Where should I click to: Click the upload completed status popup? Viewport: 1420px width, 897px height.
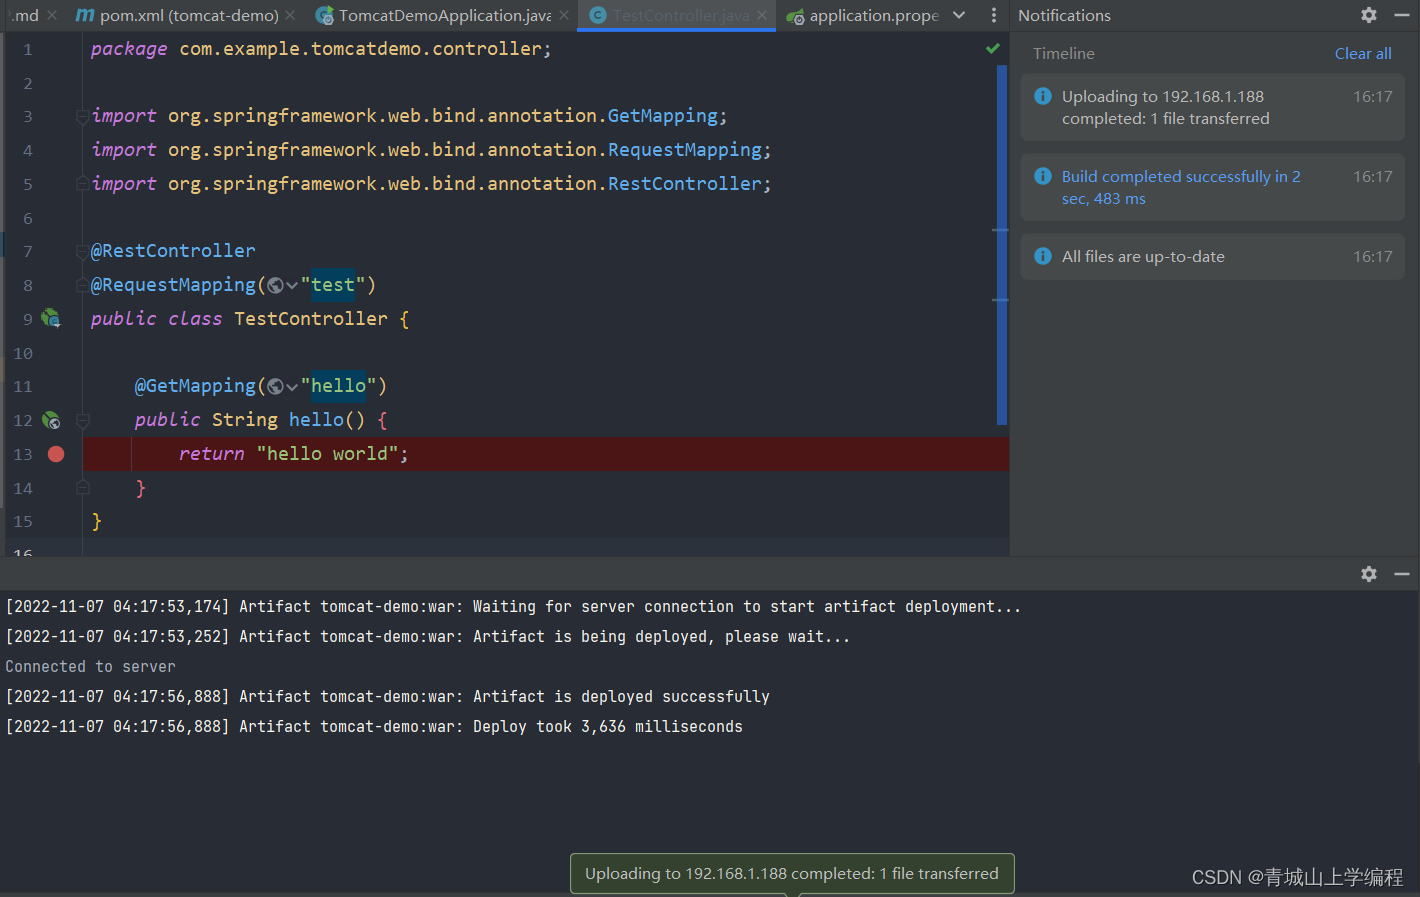tap(792, 873)
